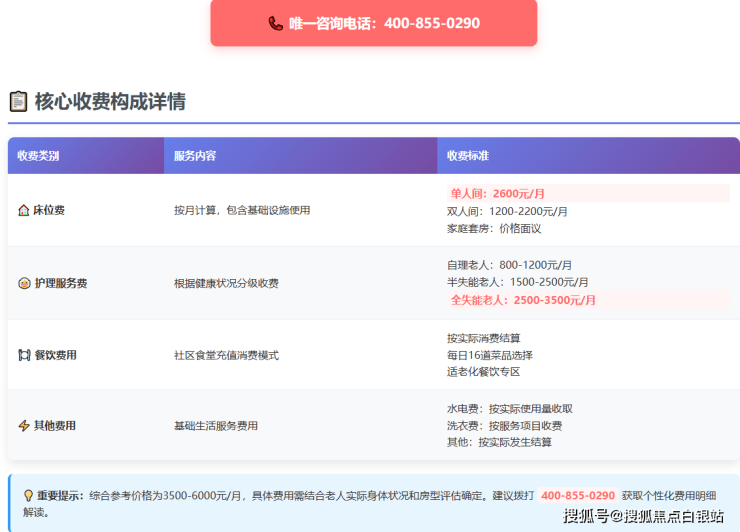Click highlighted 单人间 2600元/月 price
740x532 pixels.
pyautogui.click(x=498, y=194)
